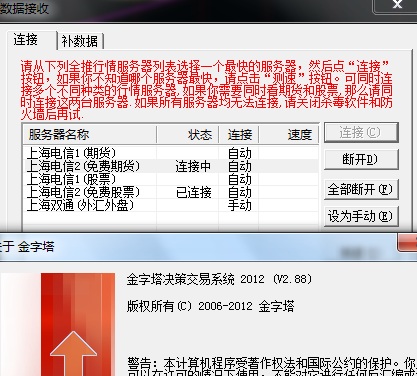
Task: Click the 速度 column header
Action: click(289, 135)
